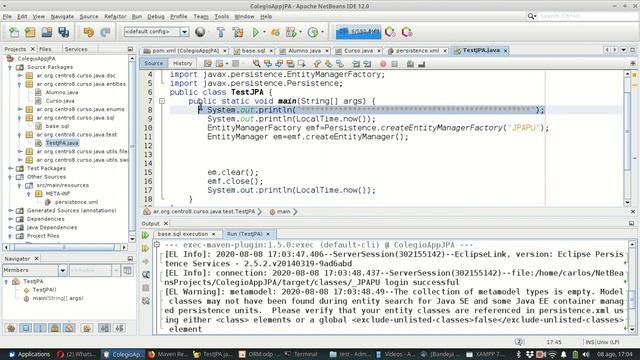Click the Profile Project toolbar icon
This screenshot has height=360, width=640.
313,32
